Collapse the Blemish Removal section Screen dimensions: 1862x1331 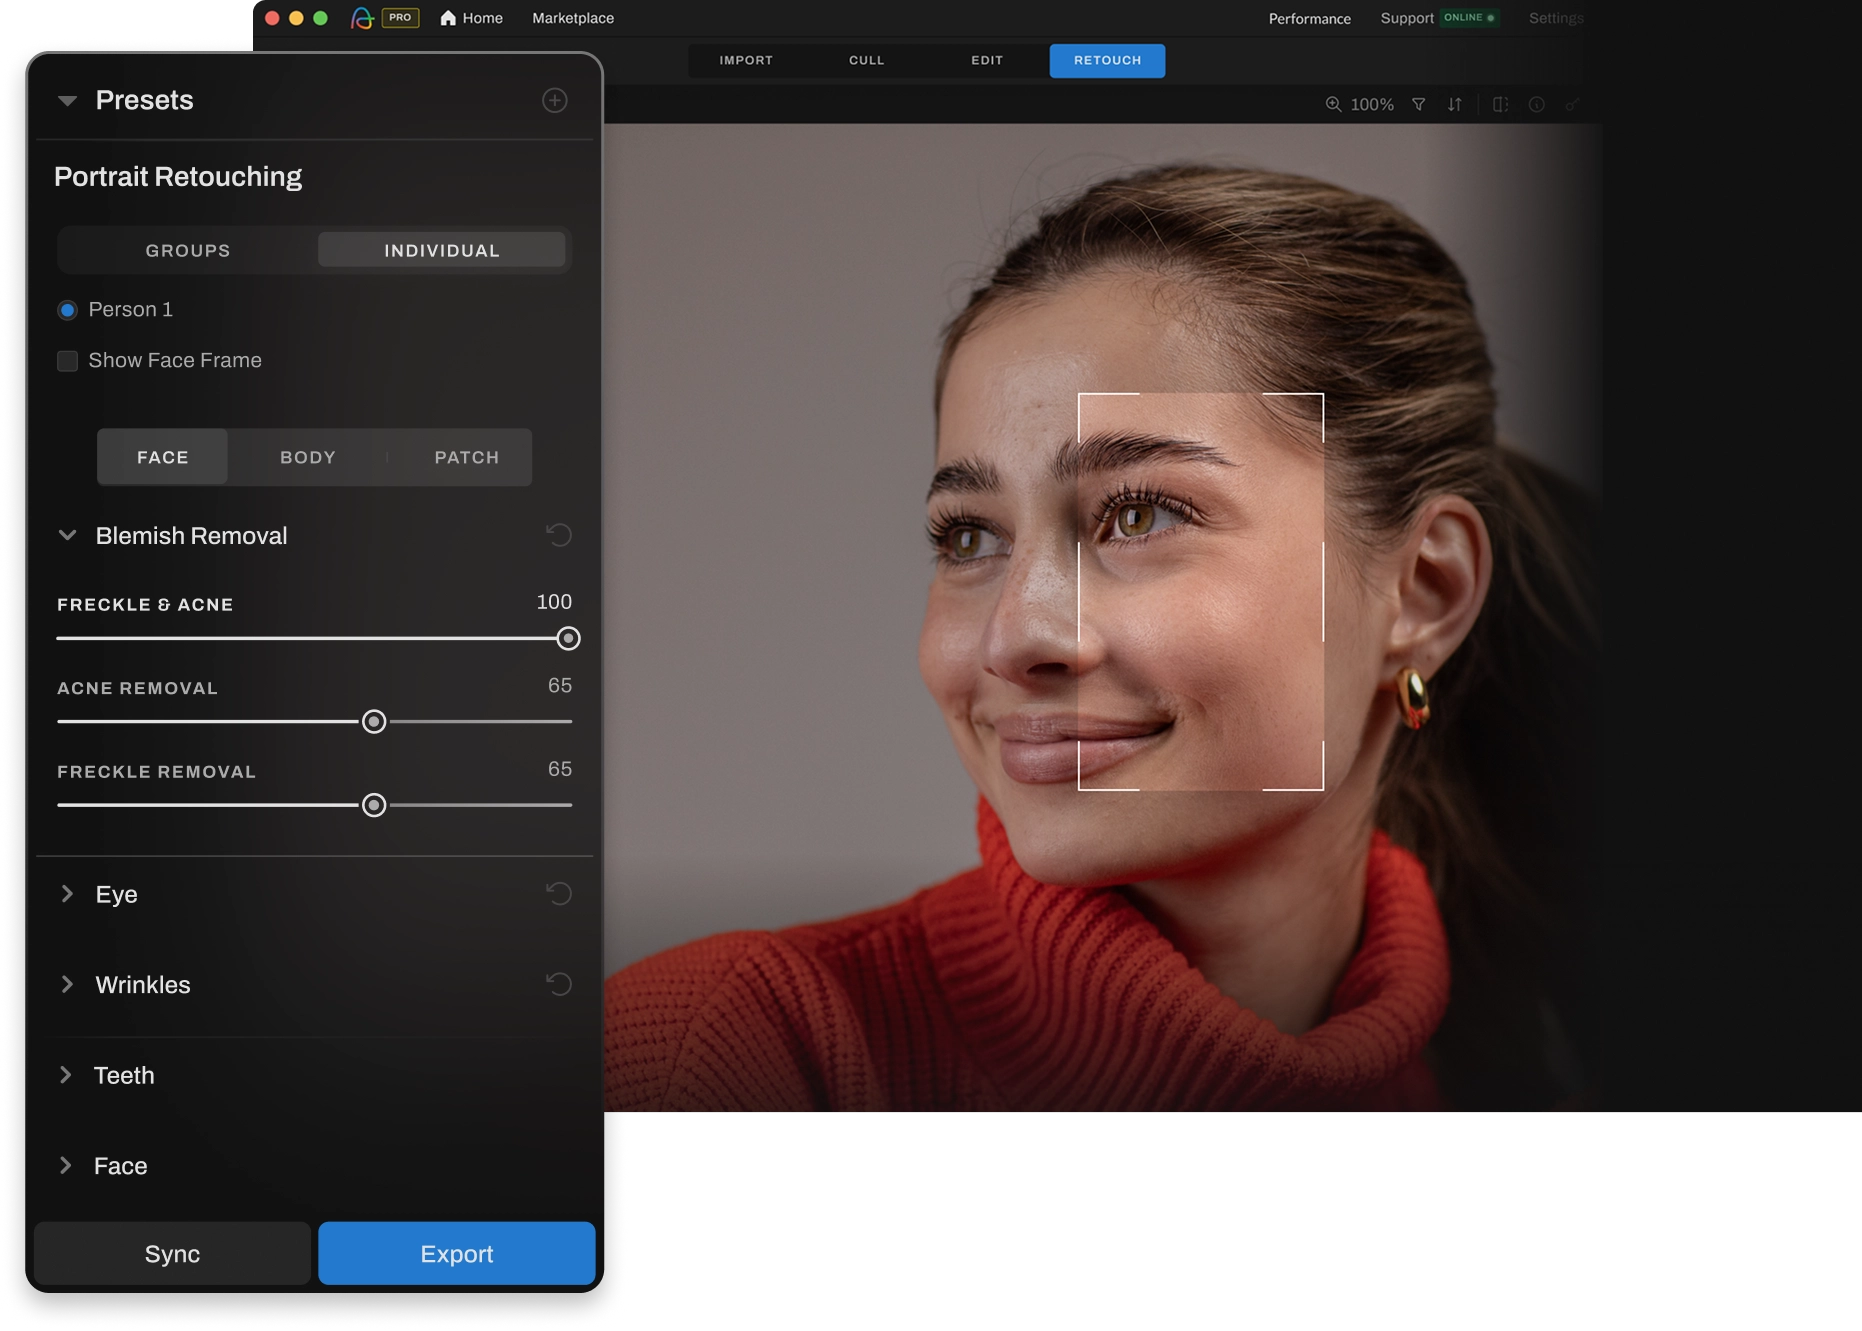pos(67,535)
